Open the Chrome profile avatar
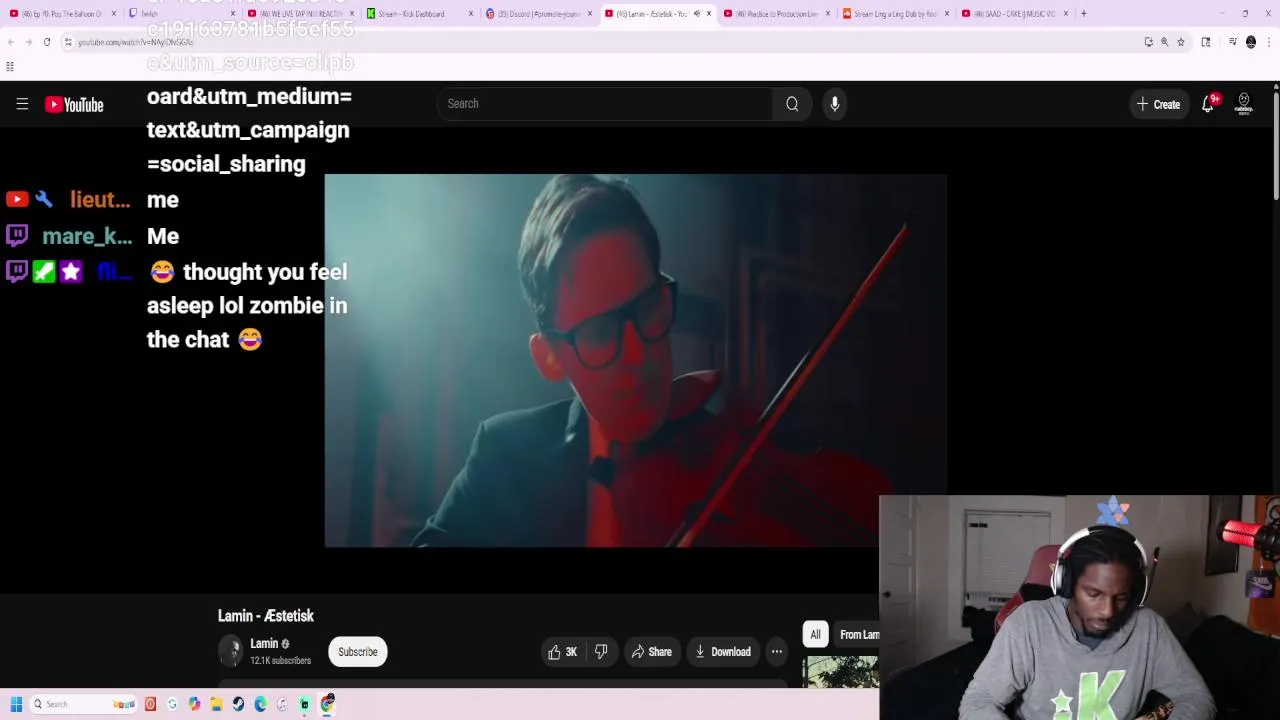Viewport: 1280px width, 720px height. point(1251,42)
